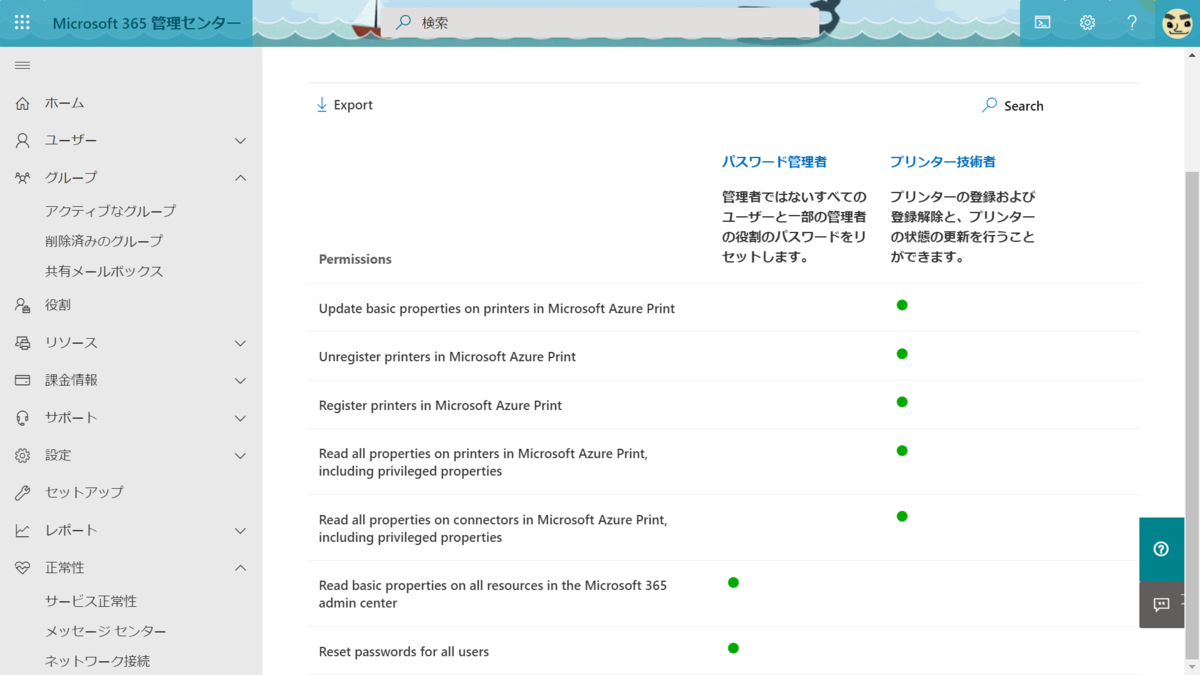Collapse the navigation hamburger menu
This screenshot has height=675, width=1200.
pos(22,65)
